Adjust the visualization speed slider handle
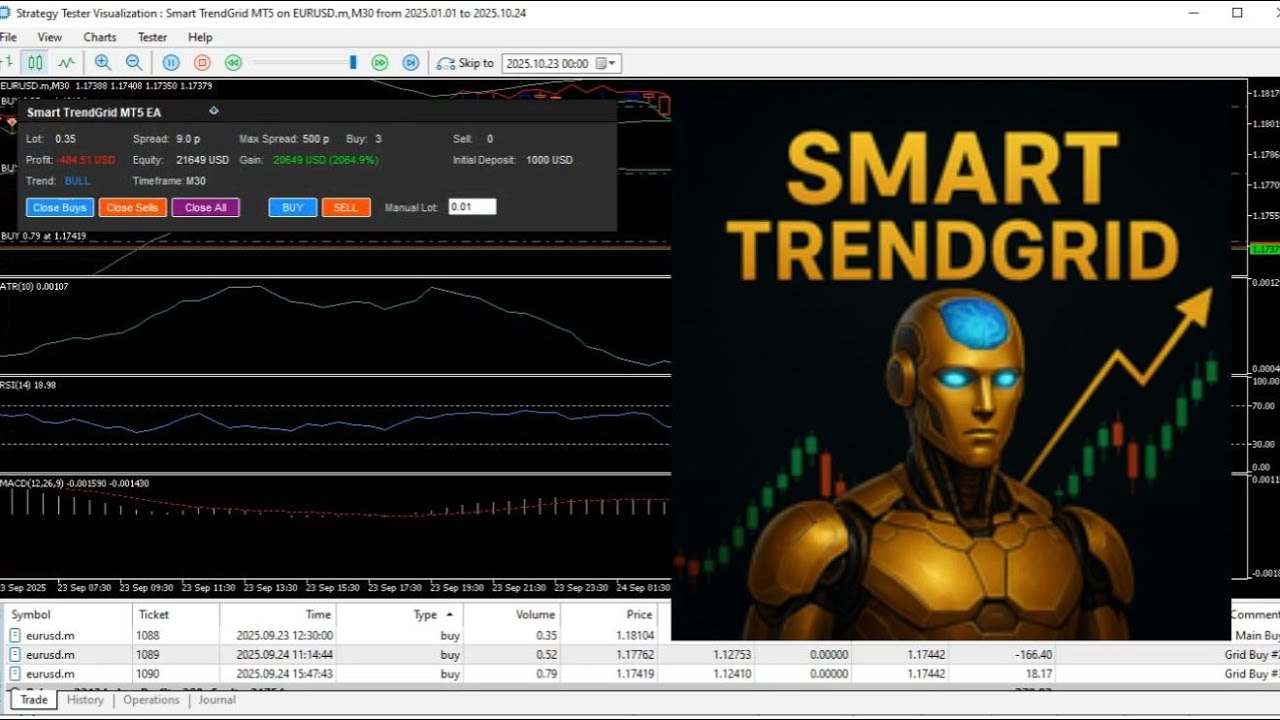This screenshot has width=1280, height=720. 353,62
